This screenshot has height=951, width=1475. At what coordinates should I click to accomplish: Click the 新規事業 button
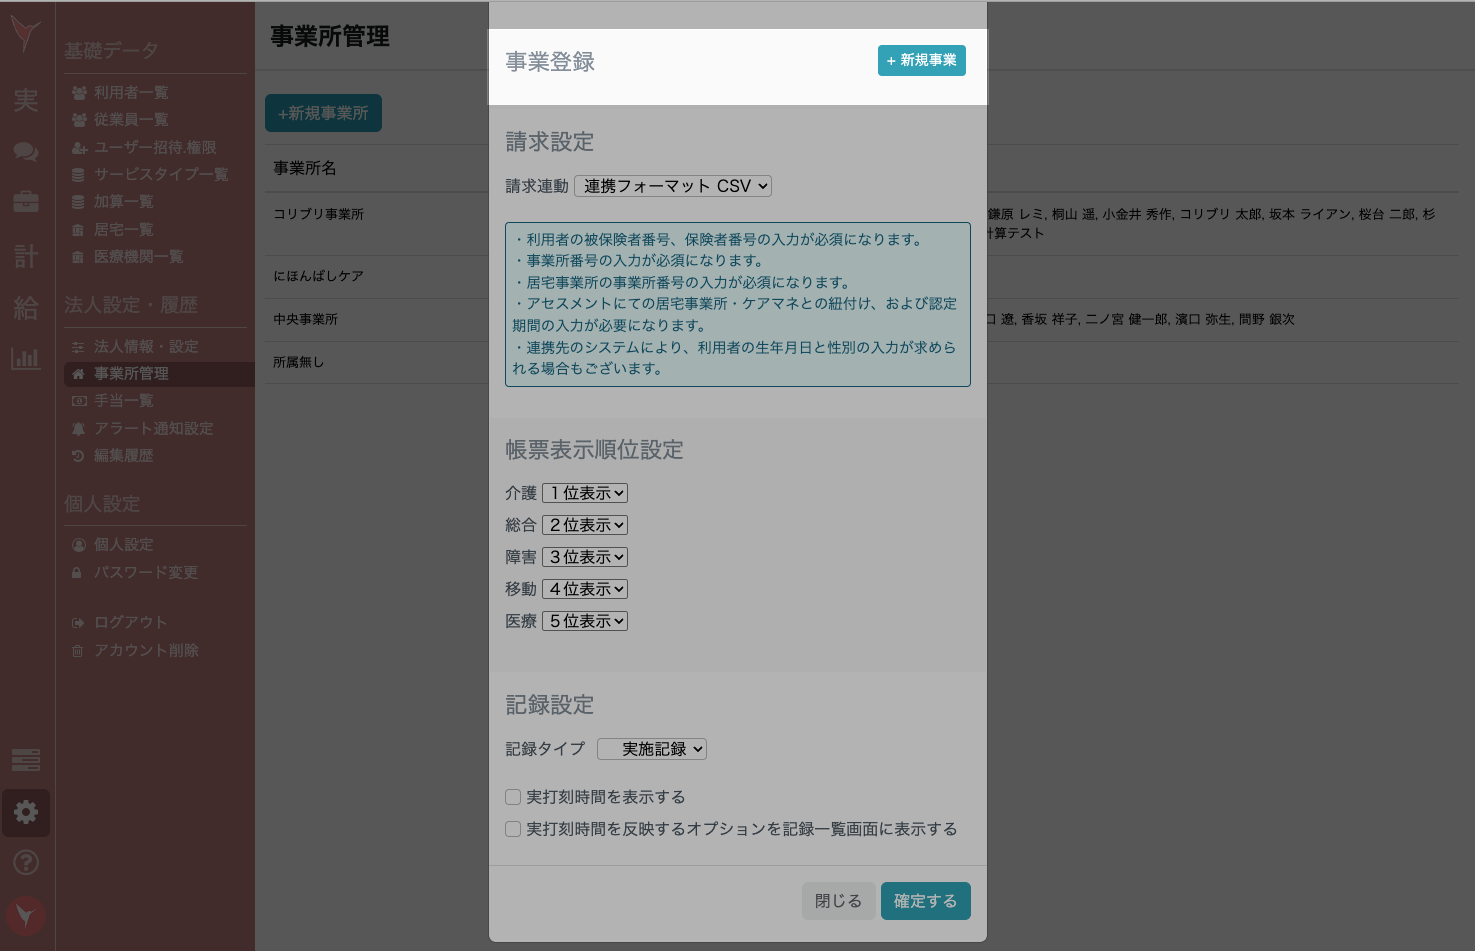pyautogui.click(x=921, y=60)
